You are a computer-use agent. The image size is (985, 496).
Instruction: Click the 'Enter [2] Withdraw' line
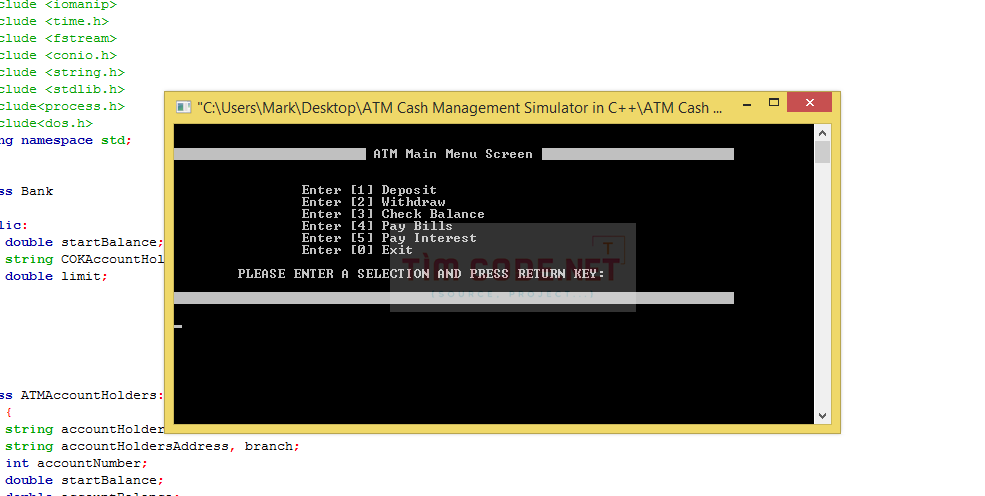[x=373, y=202]
